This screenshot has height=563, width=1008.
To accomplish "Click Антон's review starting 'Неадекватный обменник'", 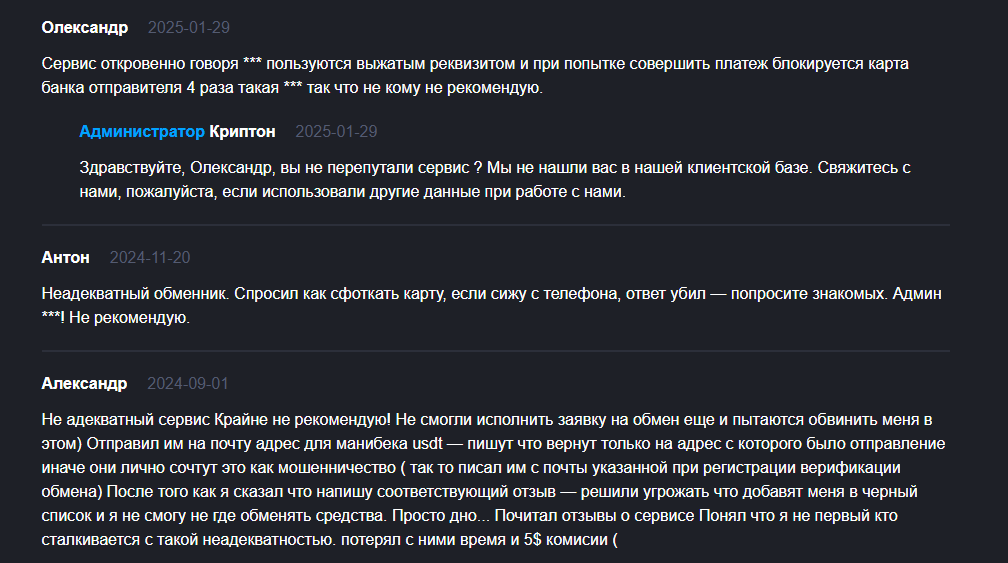I will 492,306.
